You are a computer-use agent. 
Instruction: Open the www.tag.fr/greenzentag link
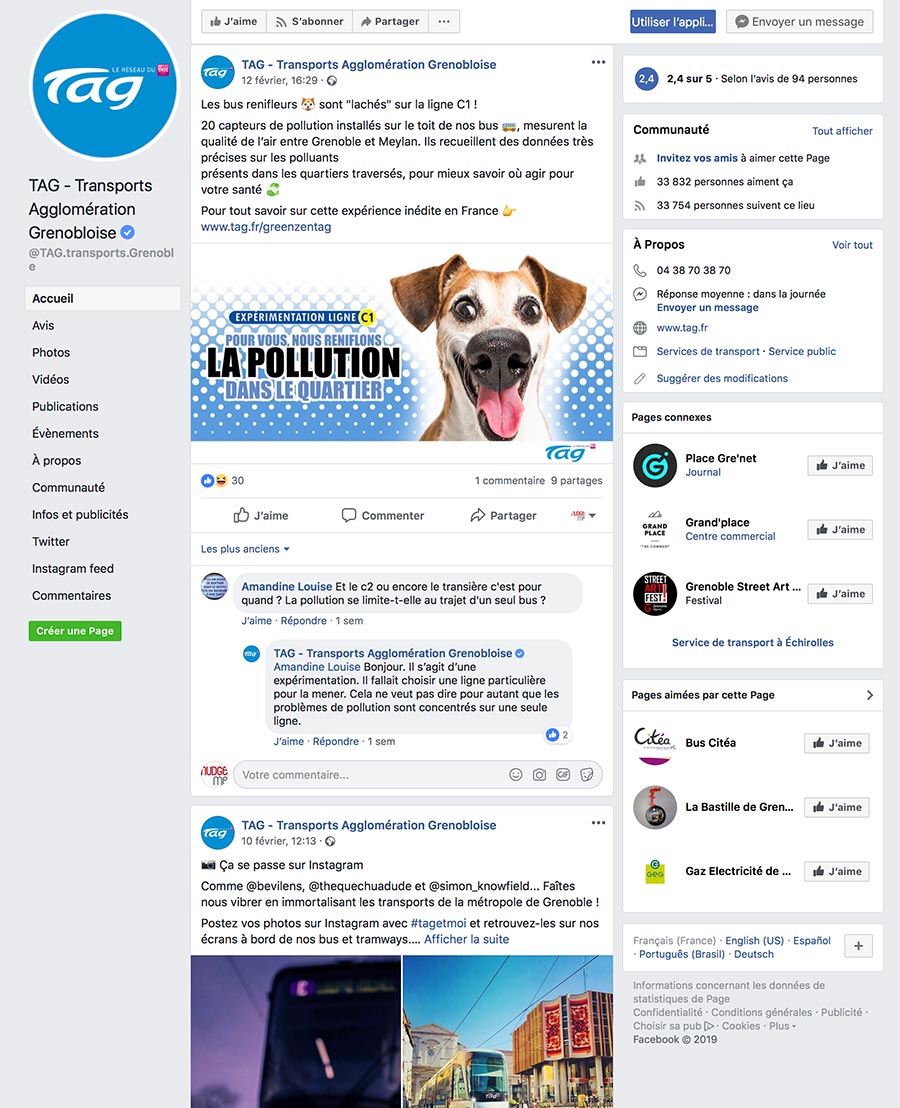click(x=266, y=227)
